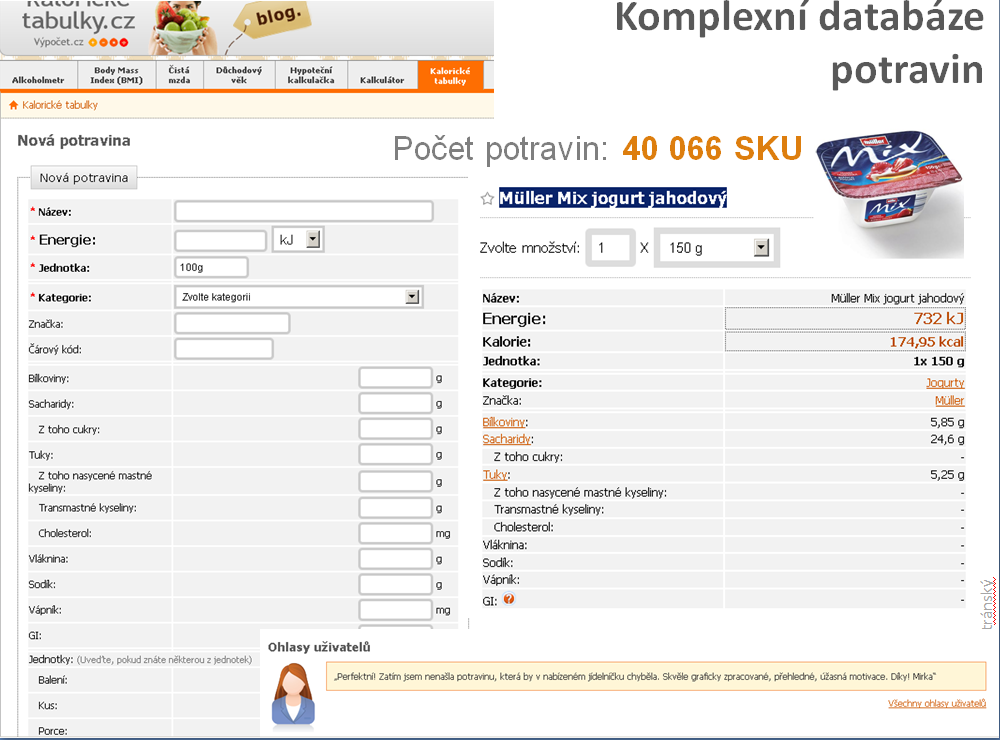The width and height of the screenshot is (1000, 740).
Task: Click the Výpočet.cz text under the logo
Action: (59, 42)
